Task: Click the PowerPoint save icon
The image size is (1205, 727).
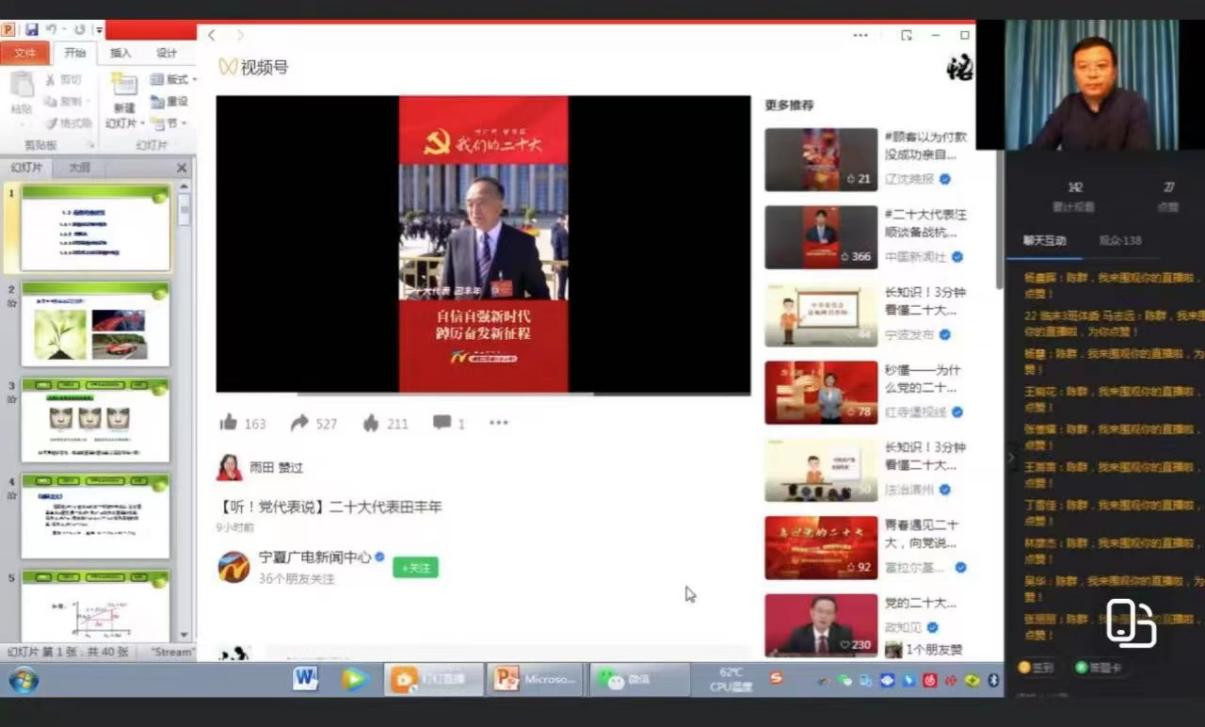Action: tap(32, 30)
